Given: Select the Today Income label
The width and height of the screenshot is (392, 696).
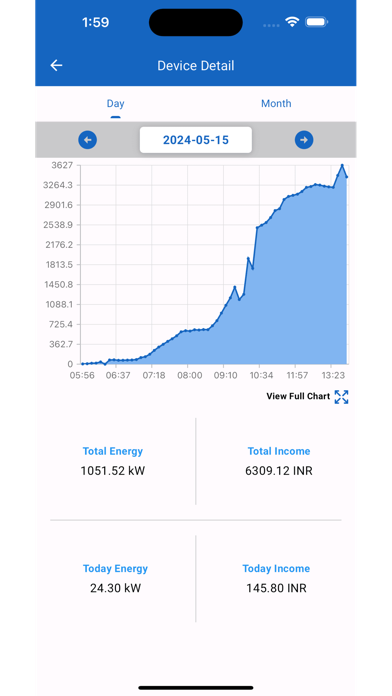Looking at the screenshot, I should [x=276, y=569].
